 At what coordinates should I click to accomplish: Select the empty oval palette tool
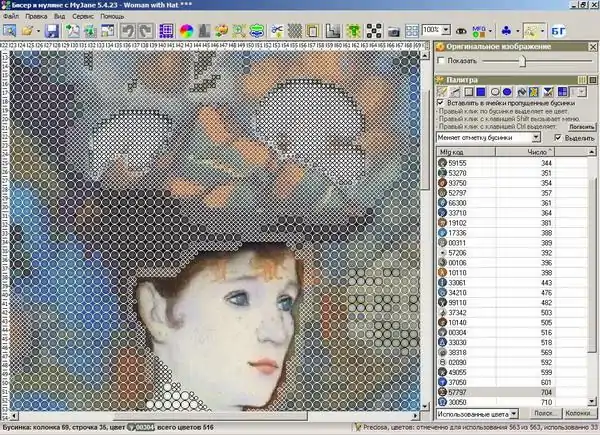coord(495,92)
